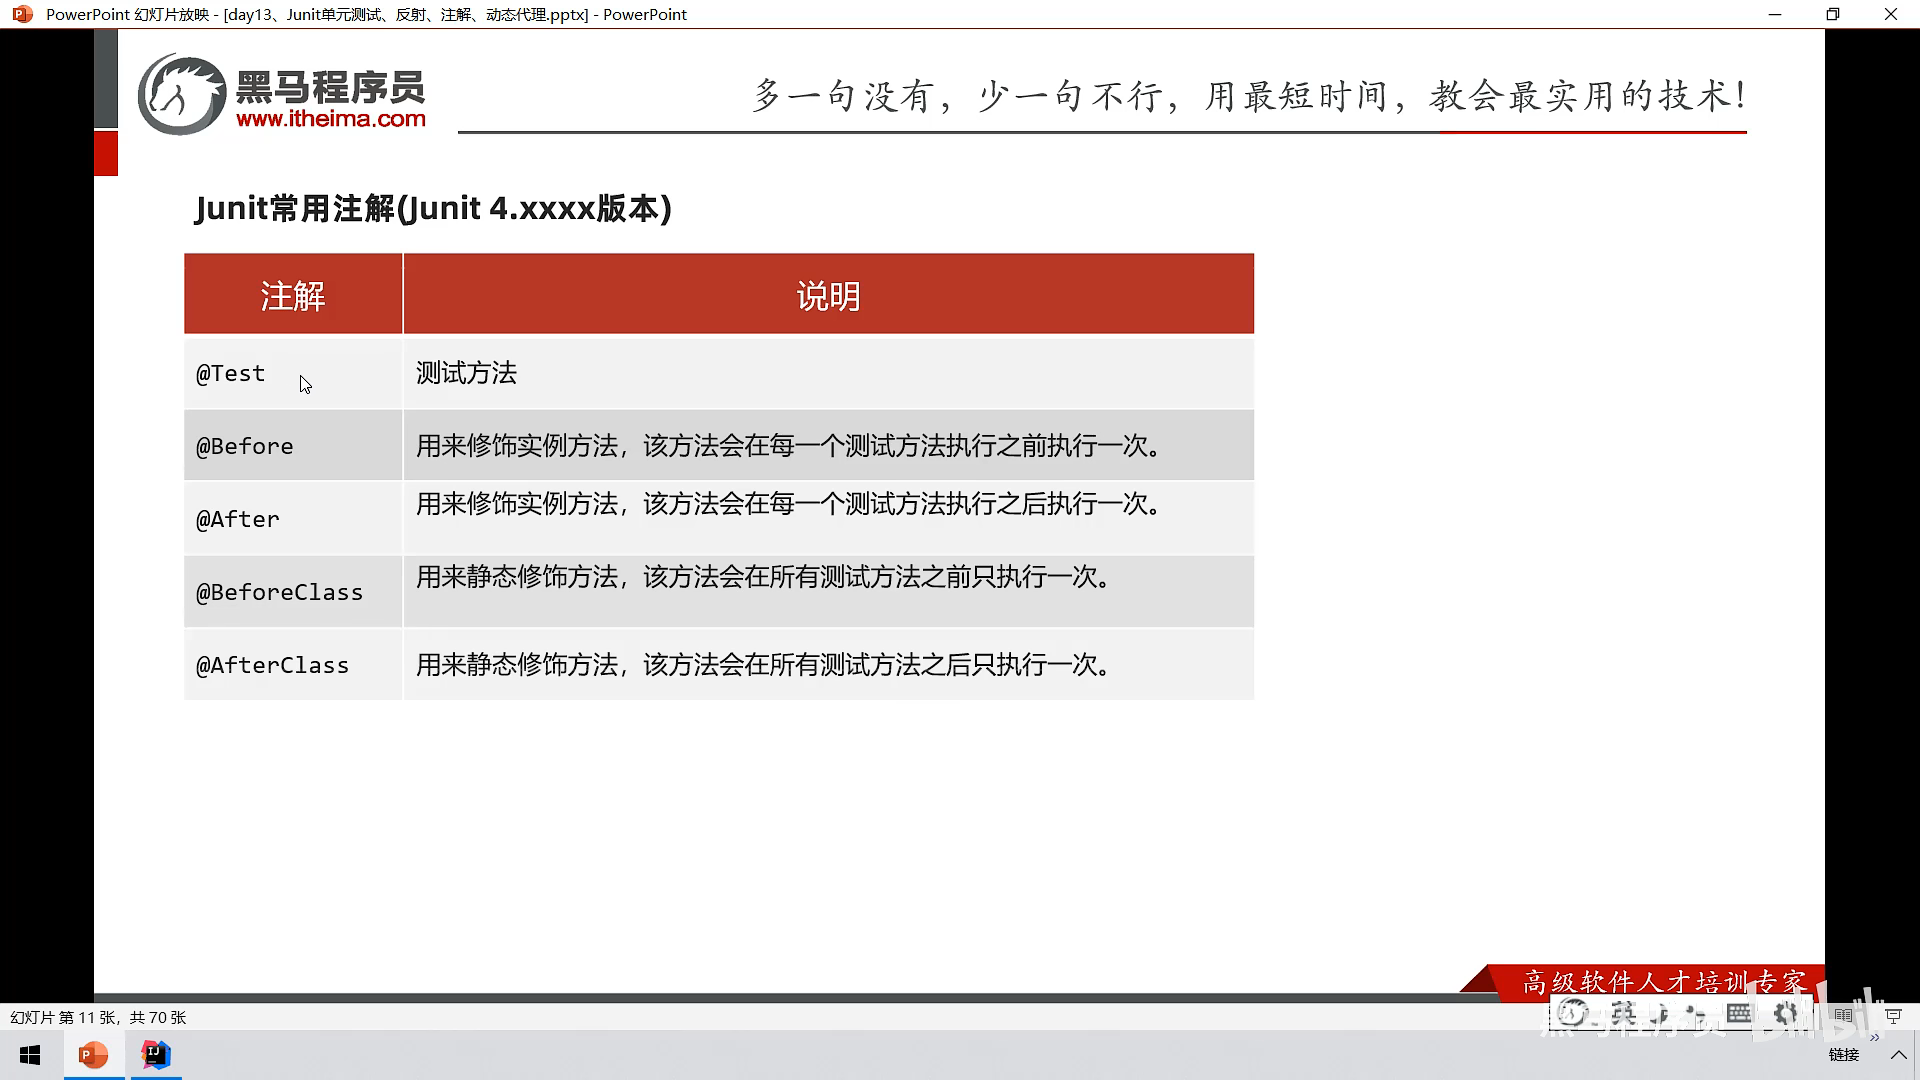Image resolution: width=1920 pixels, height=1080 pixels.
Task: Click the 链接 taskbar toolbar label
Action: [1843, 1055]
